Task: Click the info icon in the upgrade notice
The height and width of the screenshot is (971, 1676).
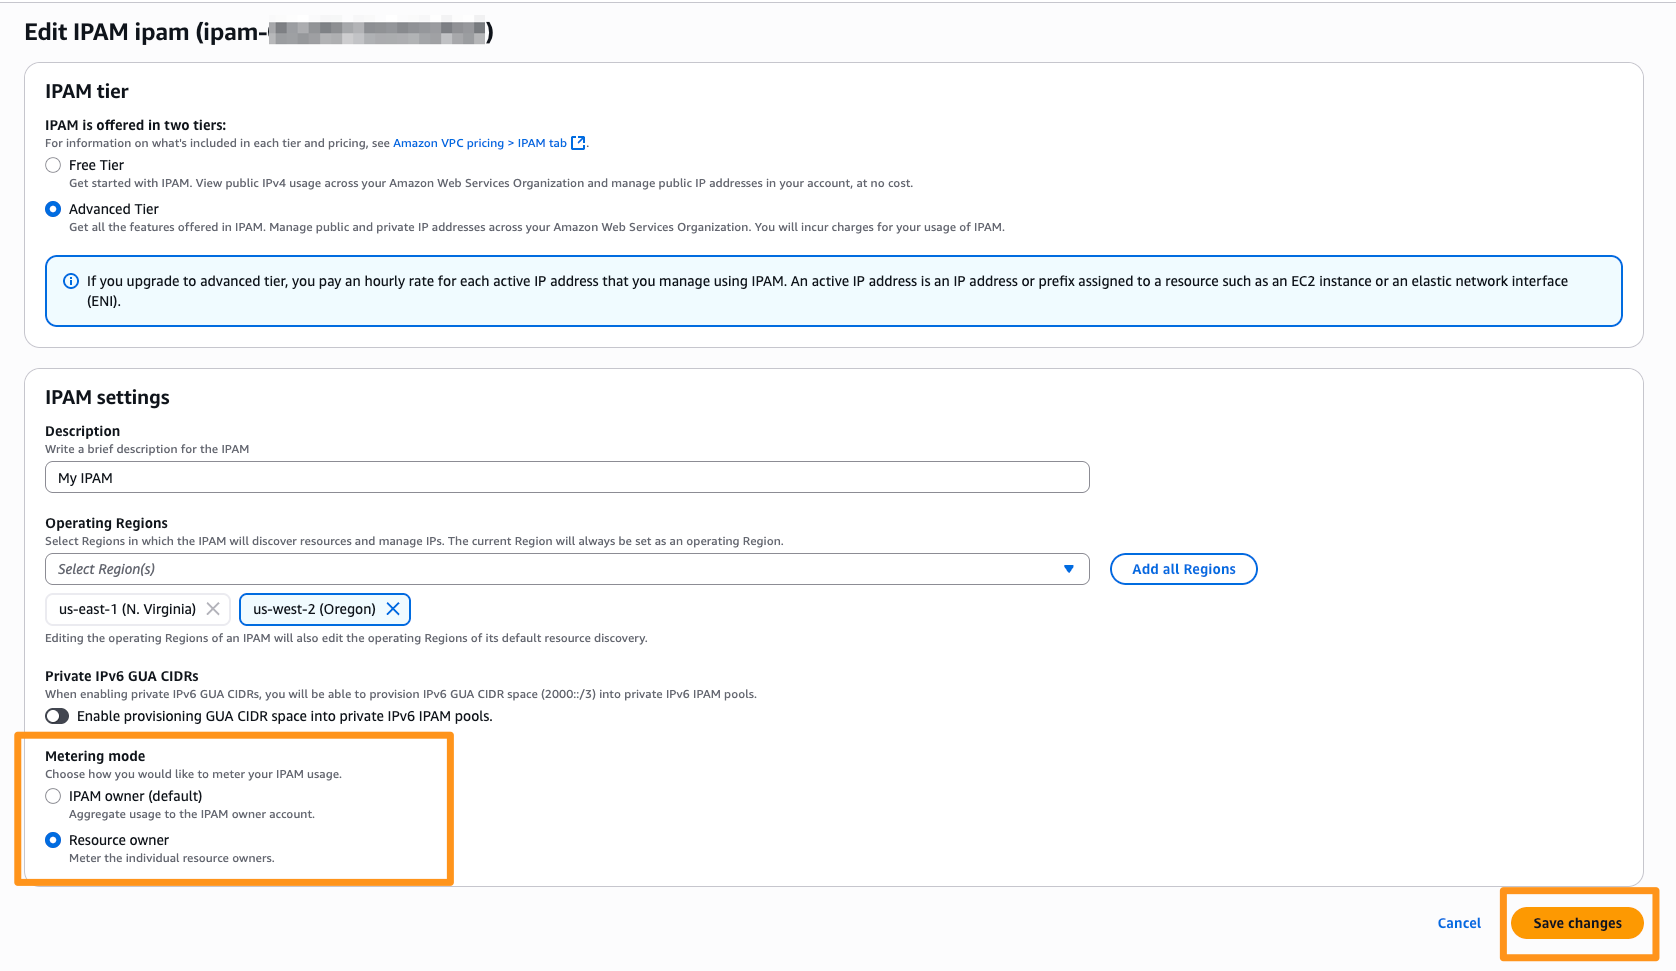Action: [70, 281]
